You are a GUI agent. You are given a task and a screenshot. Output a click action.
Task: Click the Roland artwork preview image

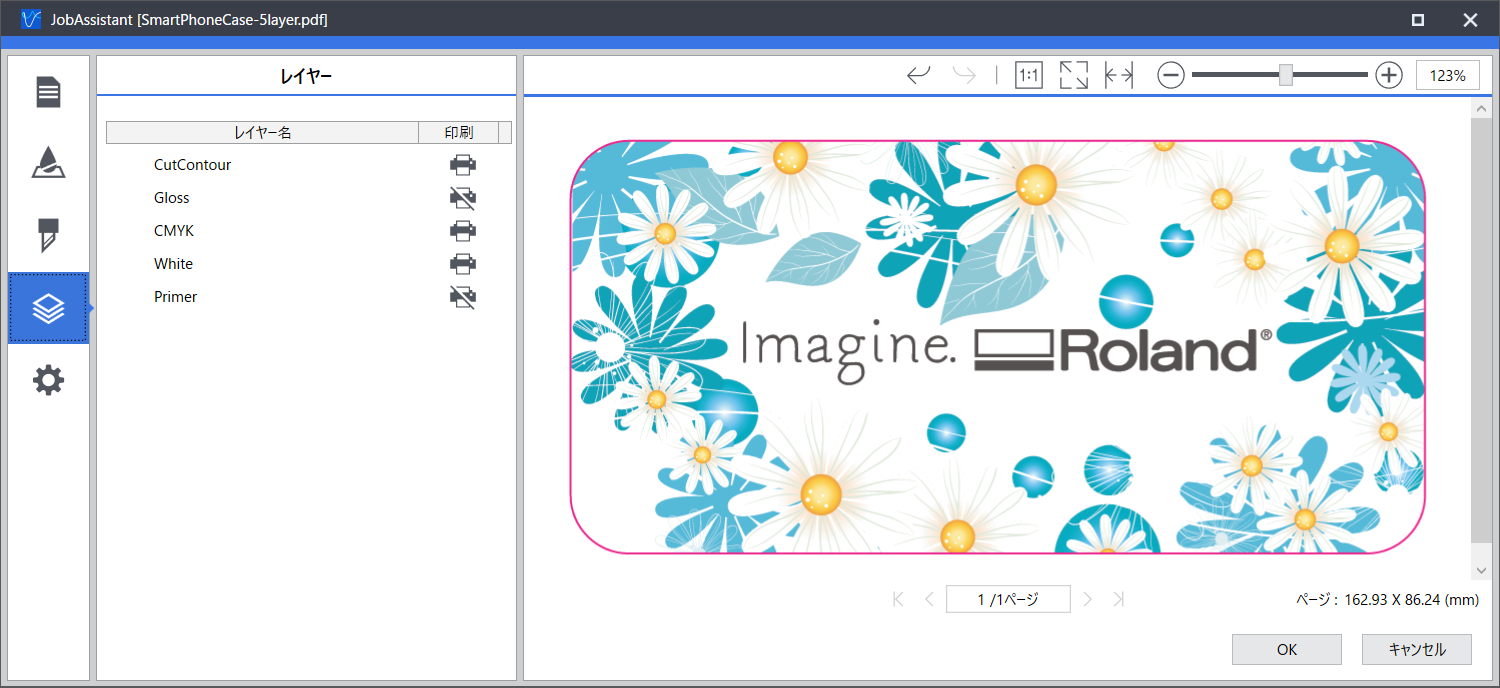point(997,346)
